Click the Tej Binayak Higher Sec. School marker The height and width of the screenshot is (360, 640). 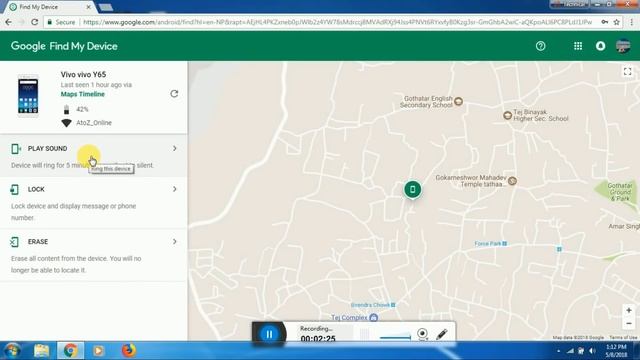(507, 116)
